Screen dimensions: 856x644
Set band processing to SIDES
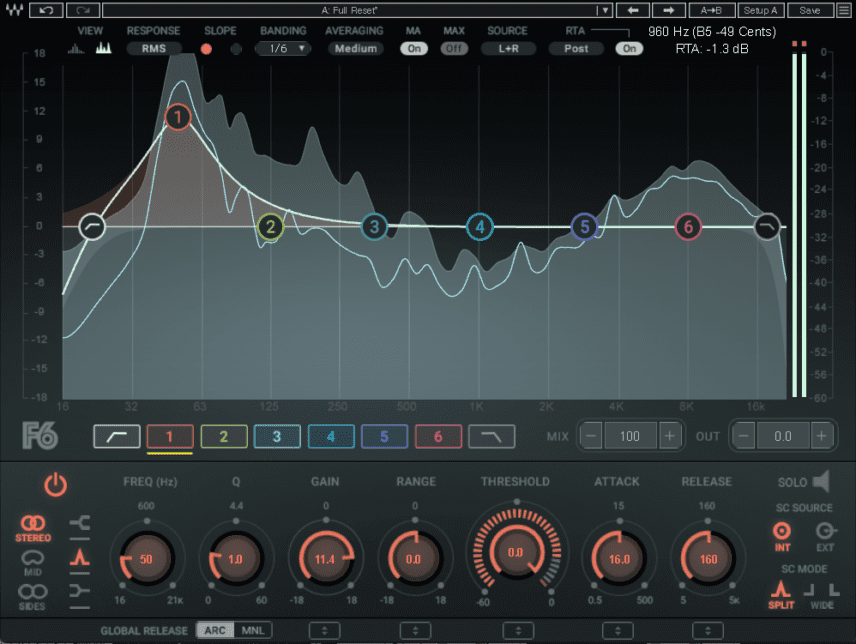33,597
